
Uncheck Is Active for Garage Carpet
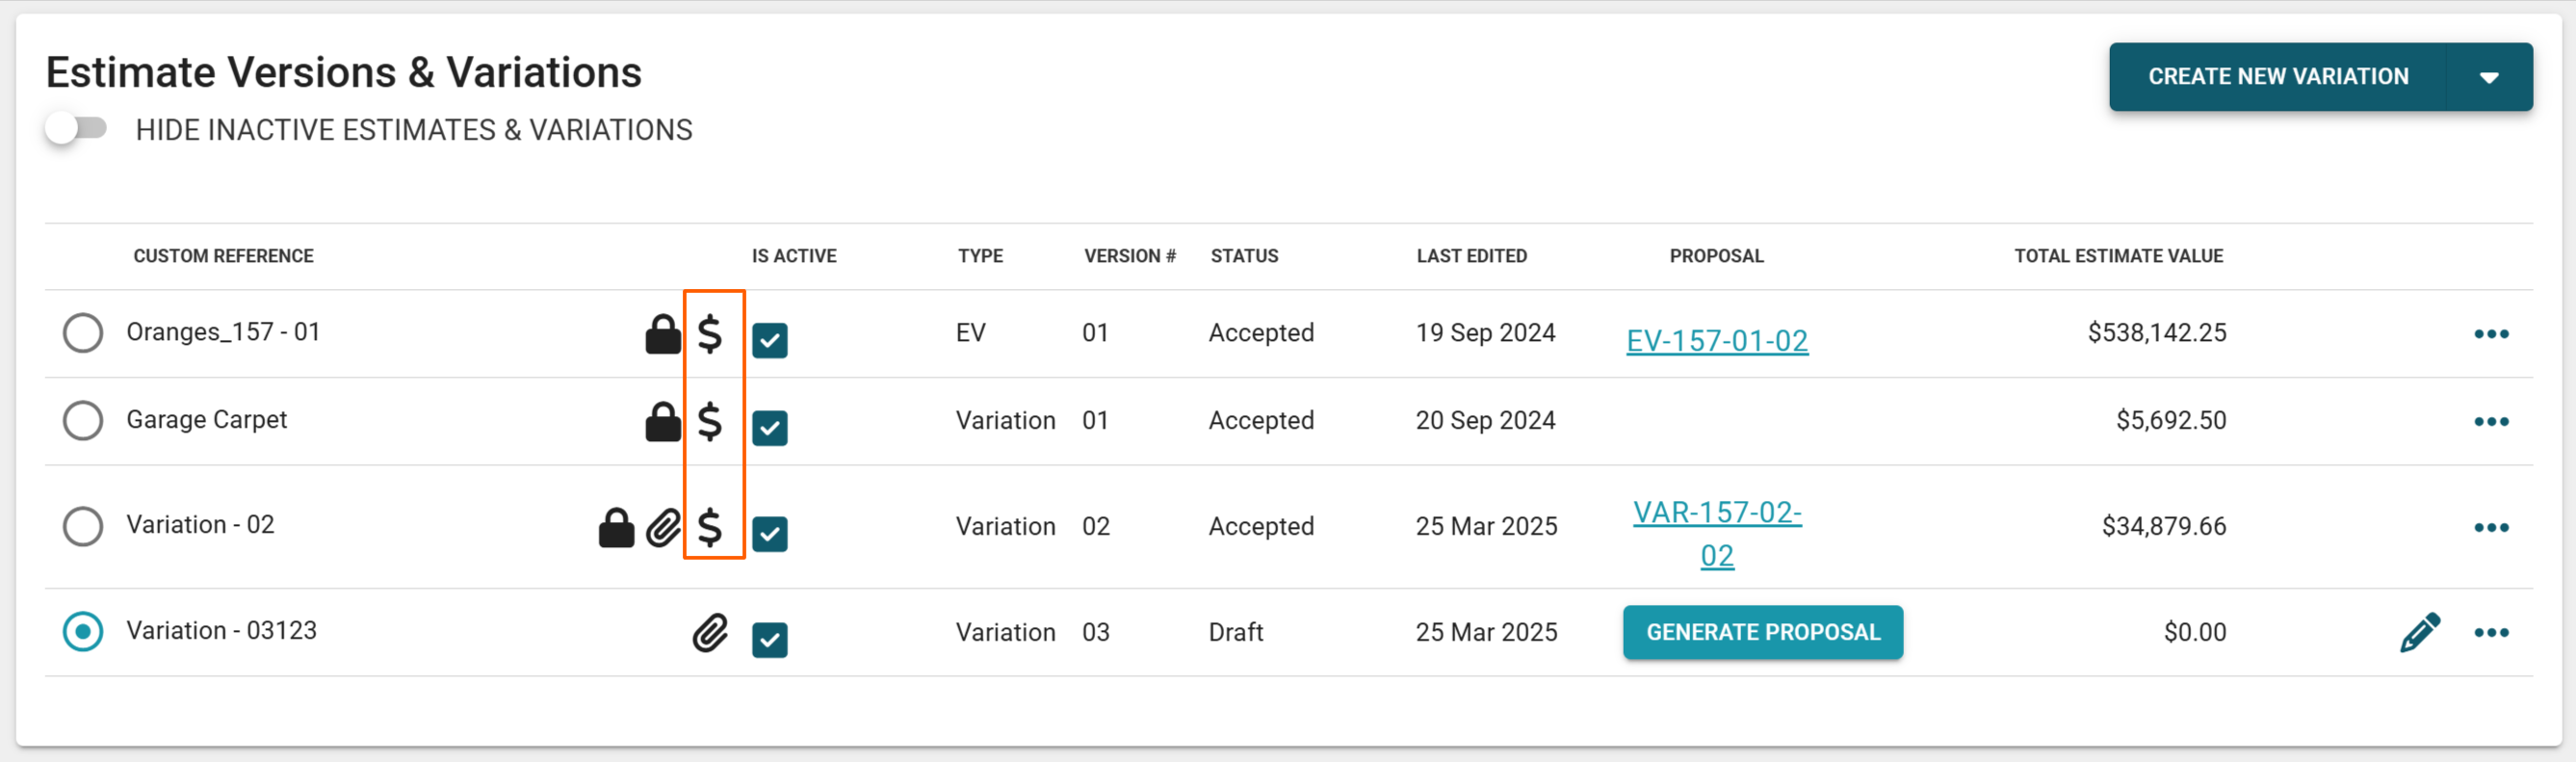coord(769,428)
